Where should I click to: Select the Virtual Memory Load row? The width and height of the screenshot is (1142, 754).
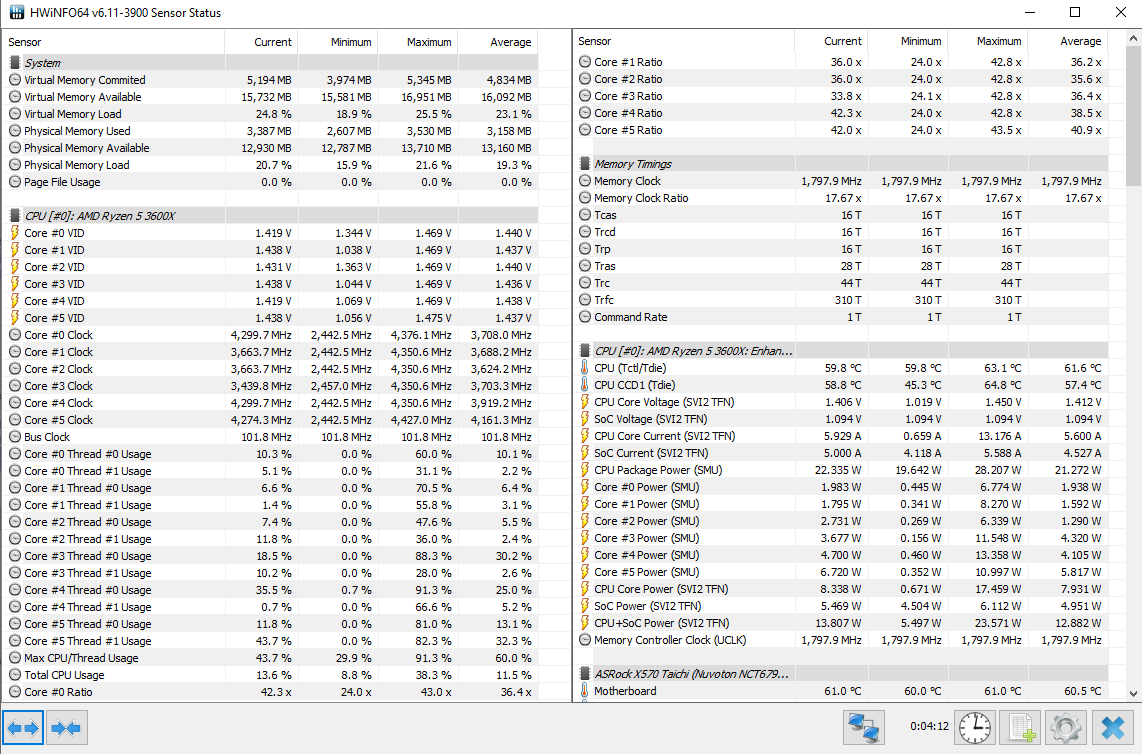[270, 114]
